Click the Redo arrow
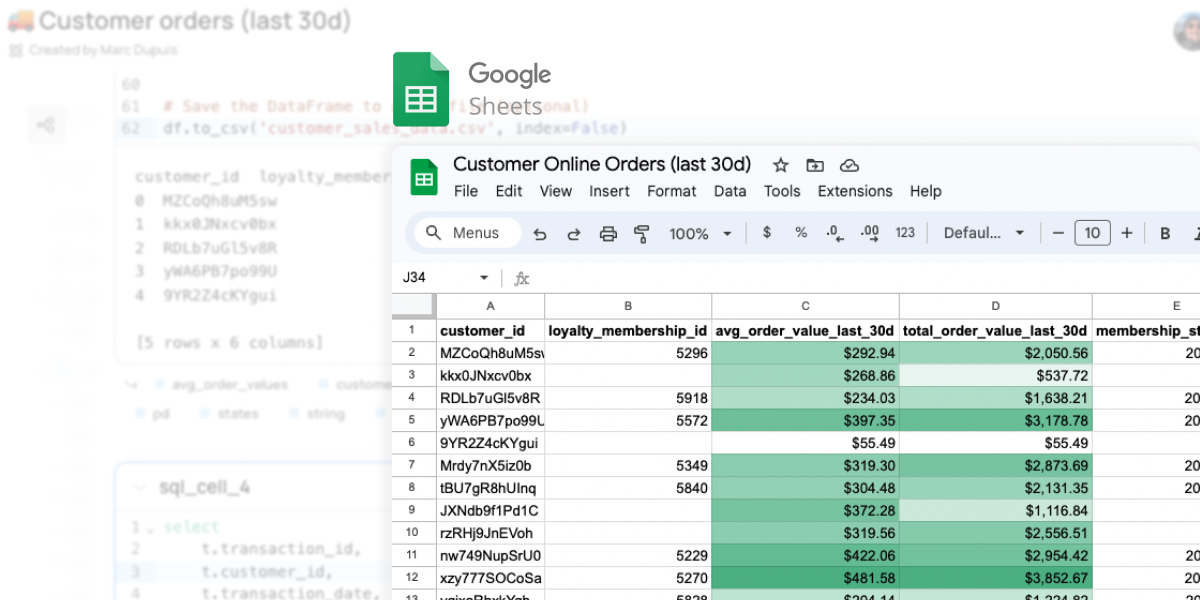This screenshot has width=1200, height=600. [574, 234]
